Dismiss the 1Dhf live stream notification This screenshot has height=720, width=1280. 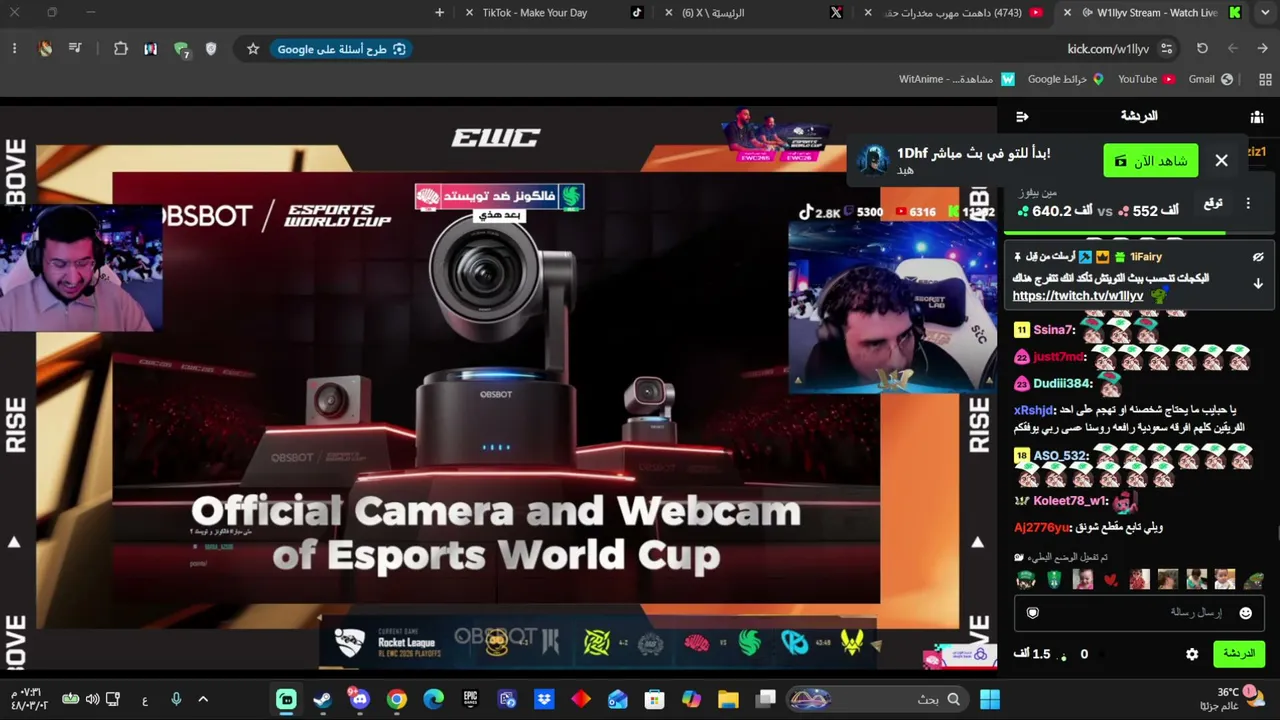tap(1221, 160)
